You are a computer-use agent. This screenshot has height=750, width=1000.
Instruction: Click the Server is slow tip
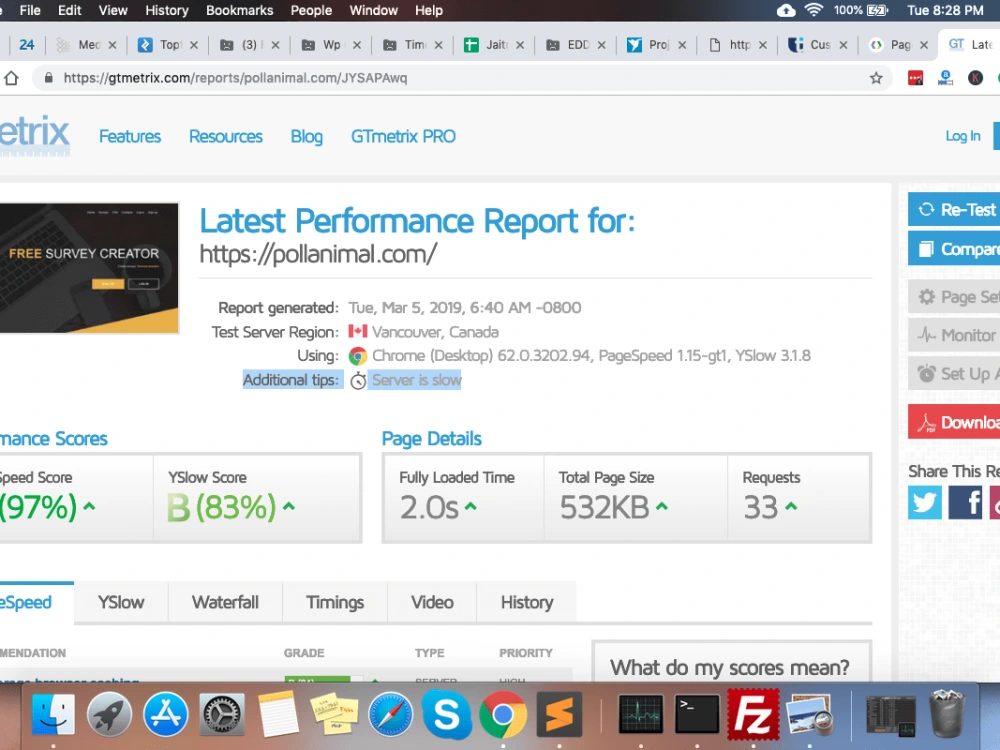[x=416, y=380]
